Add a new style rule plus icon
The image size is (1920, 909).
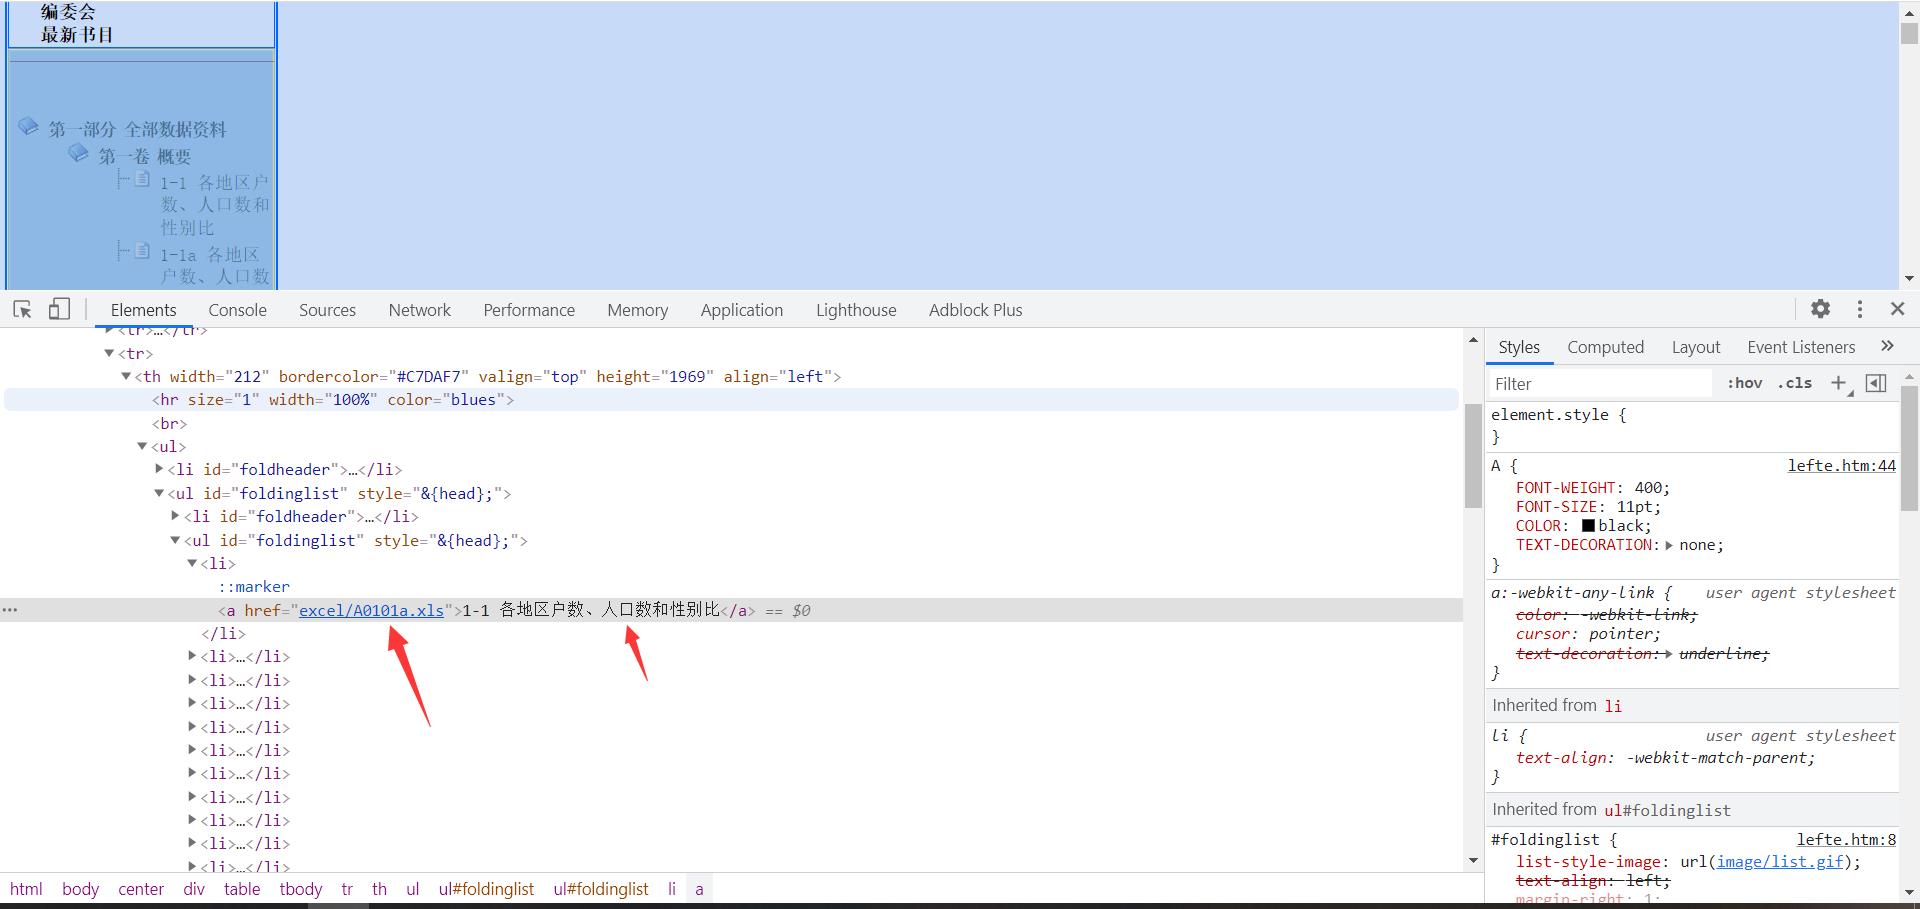(x=1838, y=383)
